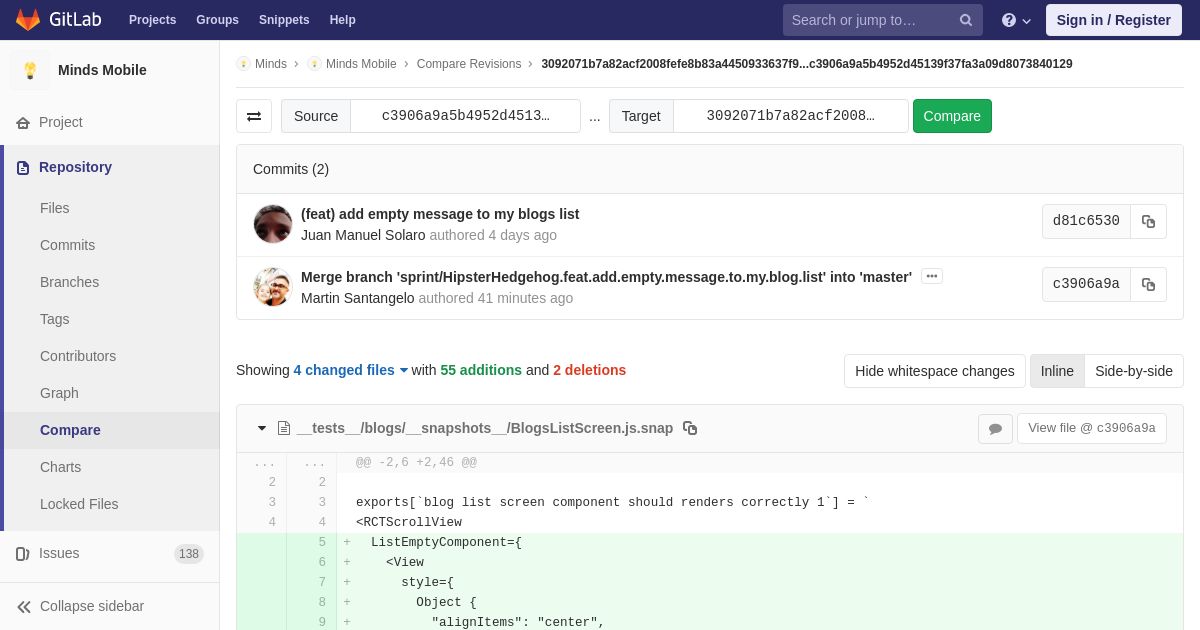The image size is (1200, 630).
Task: Copy commit SHA c3906a9a
Action: click(1148, 285)
